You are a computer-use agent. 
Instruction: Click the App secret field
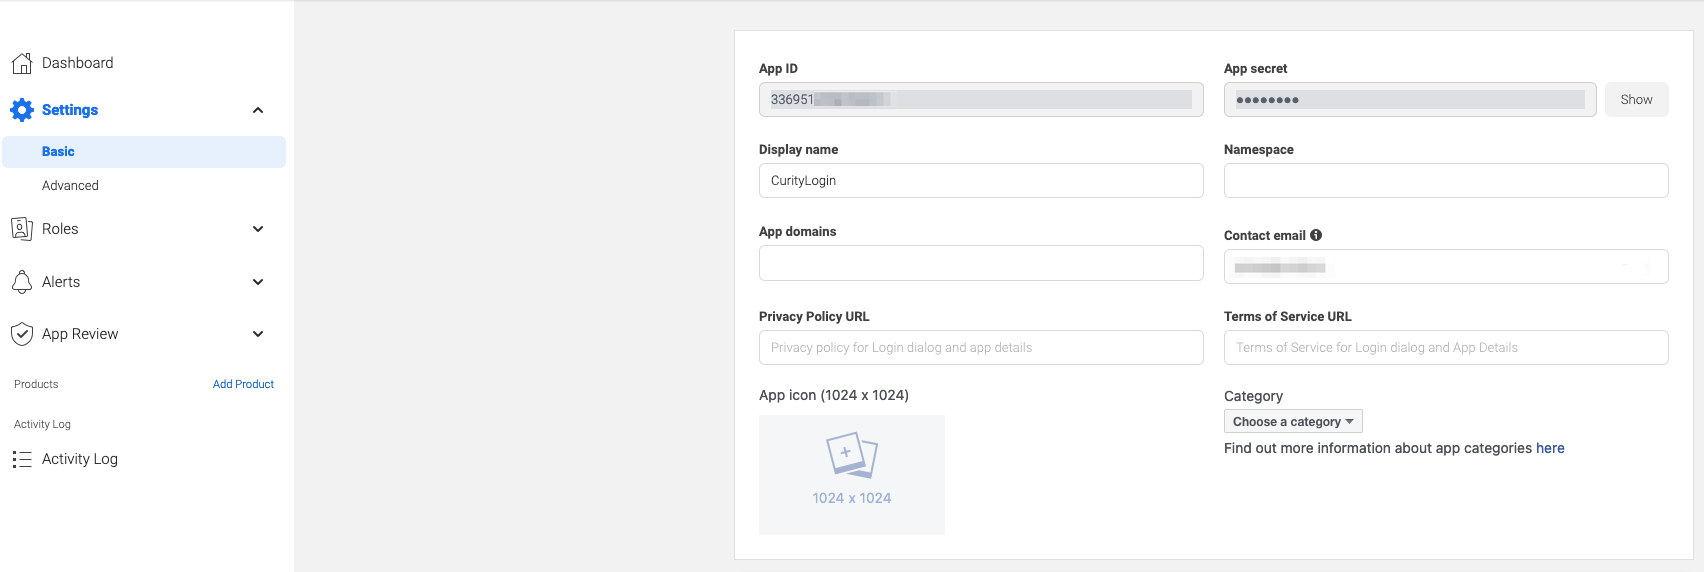[x=1410, y=100]
